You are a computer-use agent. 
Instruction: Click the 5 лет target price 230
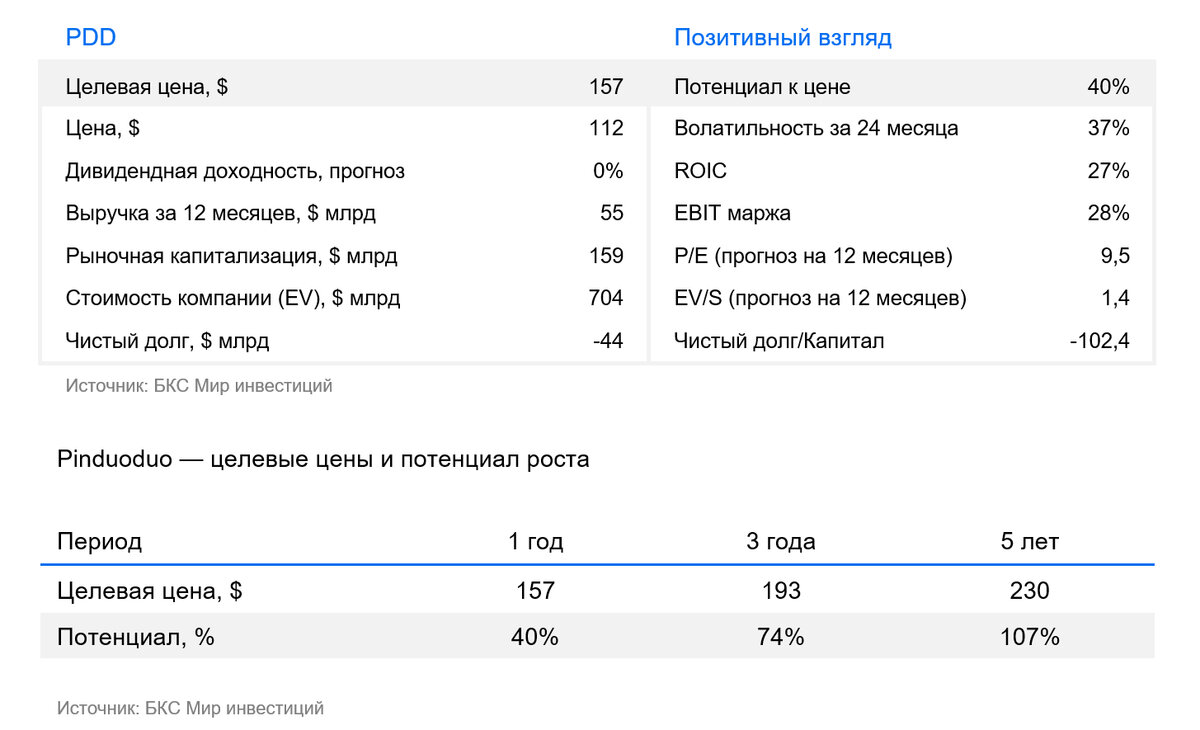(1029, 591)
